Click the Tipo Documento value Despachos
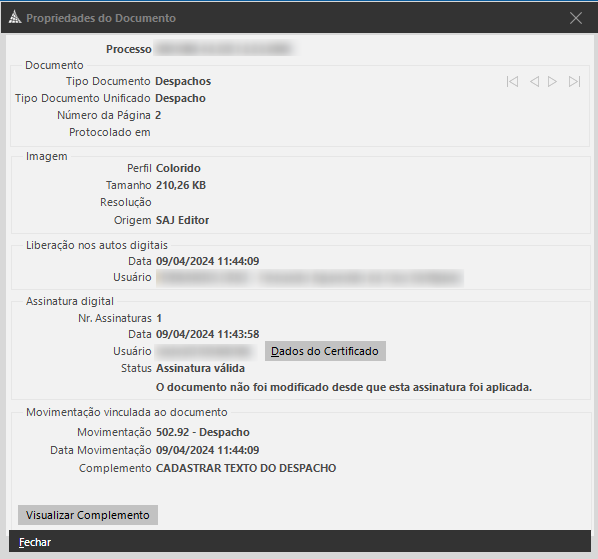The width and height of the screenshot is (598, 559). [x=183, y=81]
